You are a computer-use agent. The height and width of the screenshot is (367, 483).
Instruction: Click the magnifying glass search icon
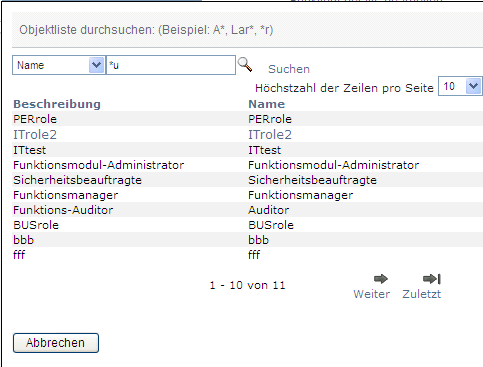pos(245,64)
